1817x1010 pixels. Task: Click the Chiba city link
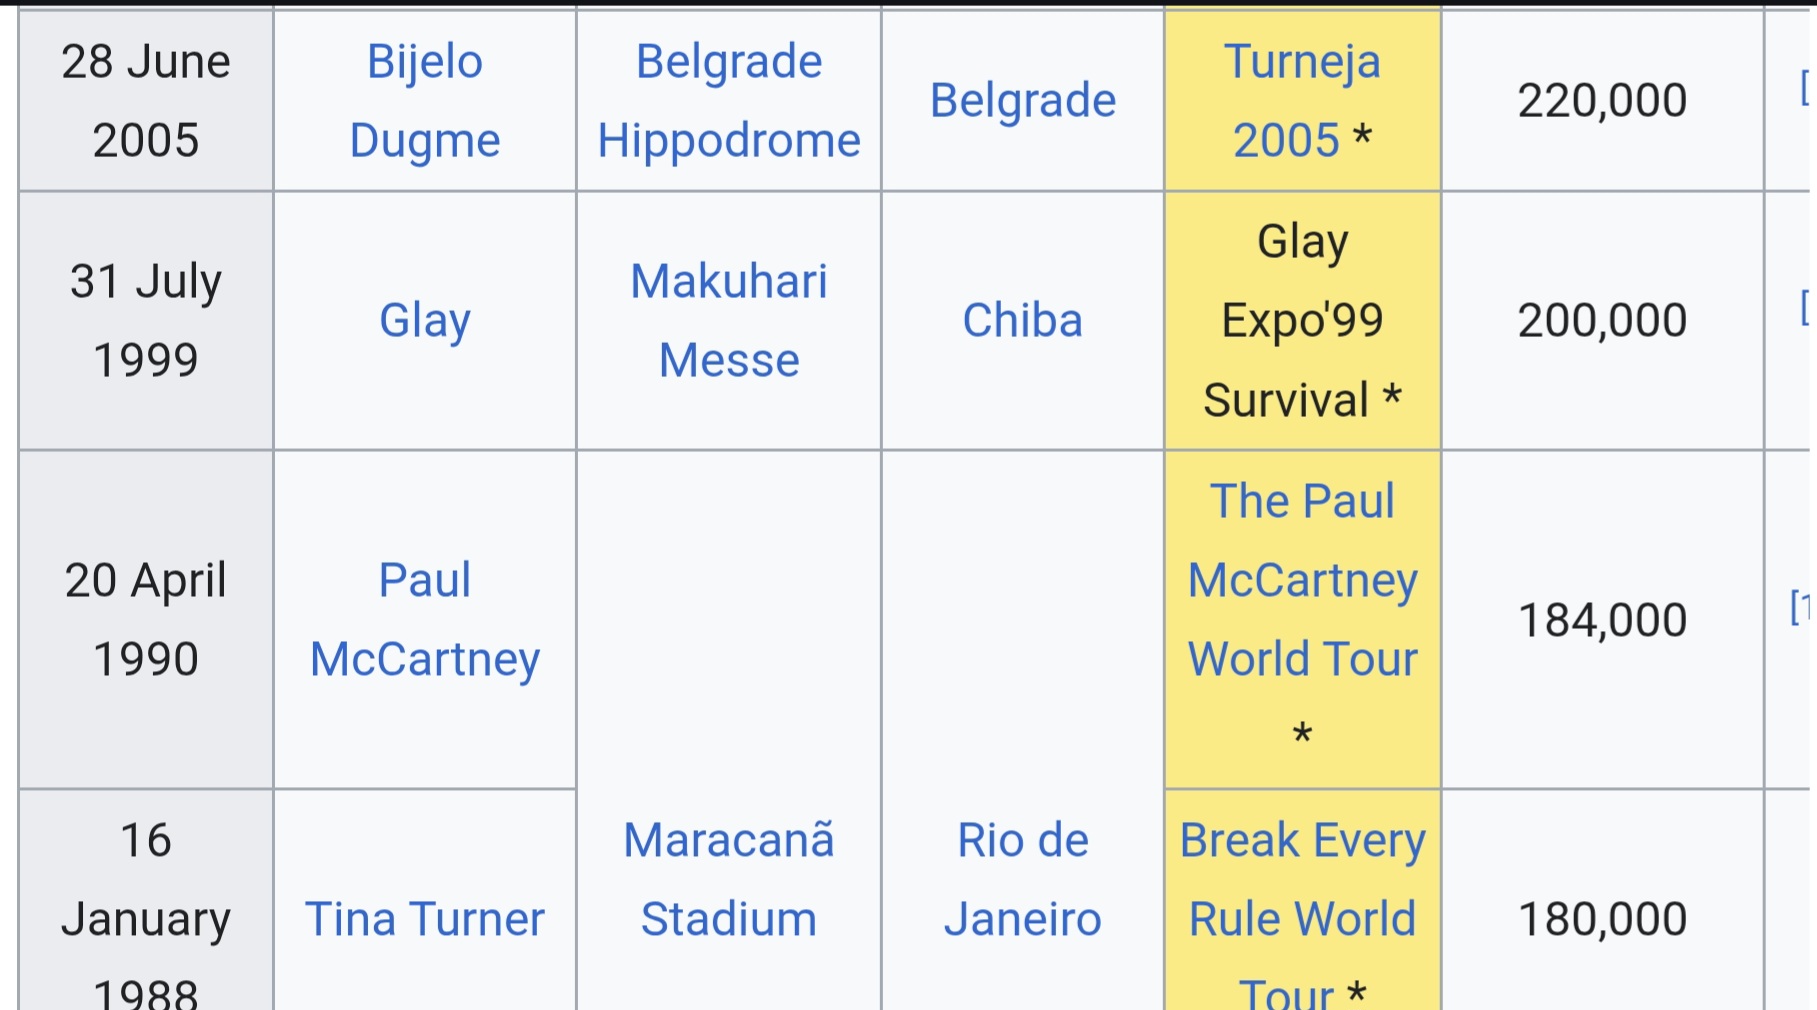pos(1023,320)
